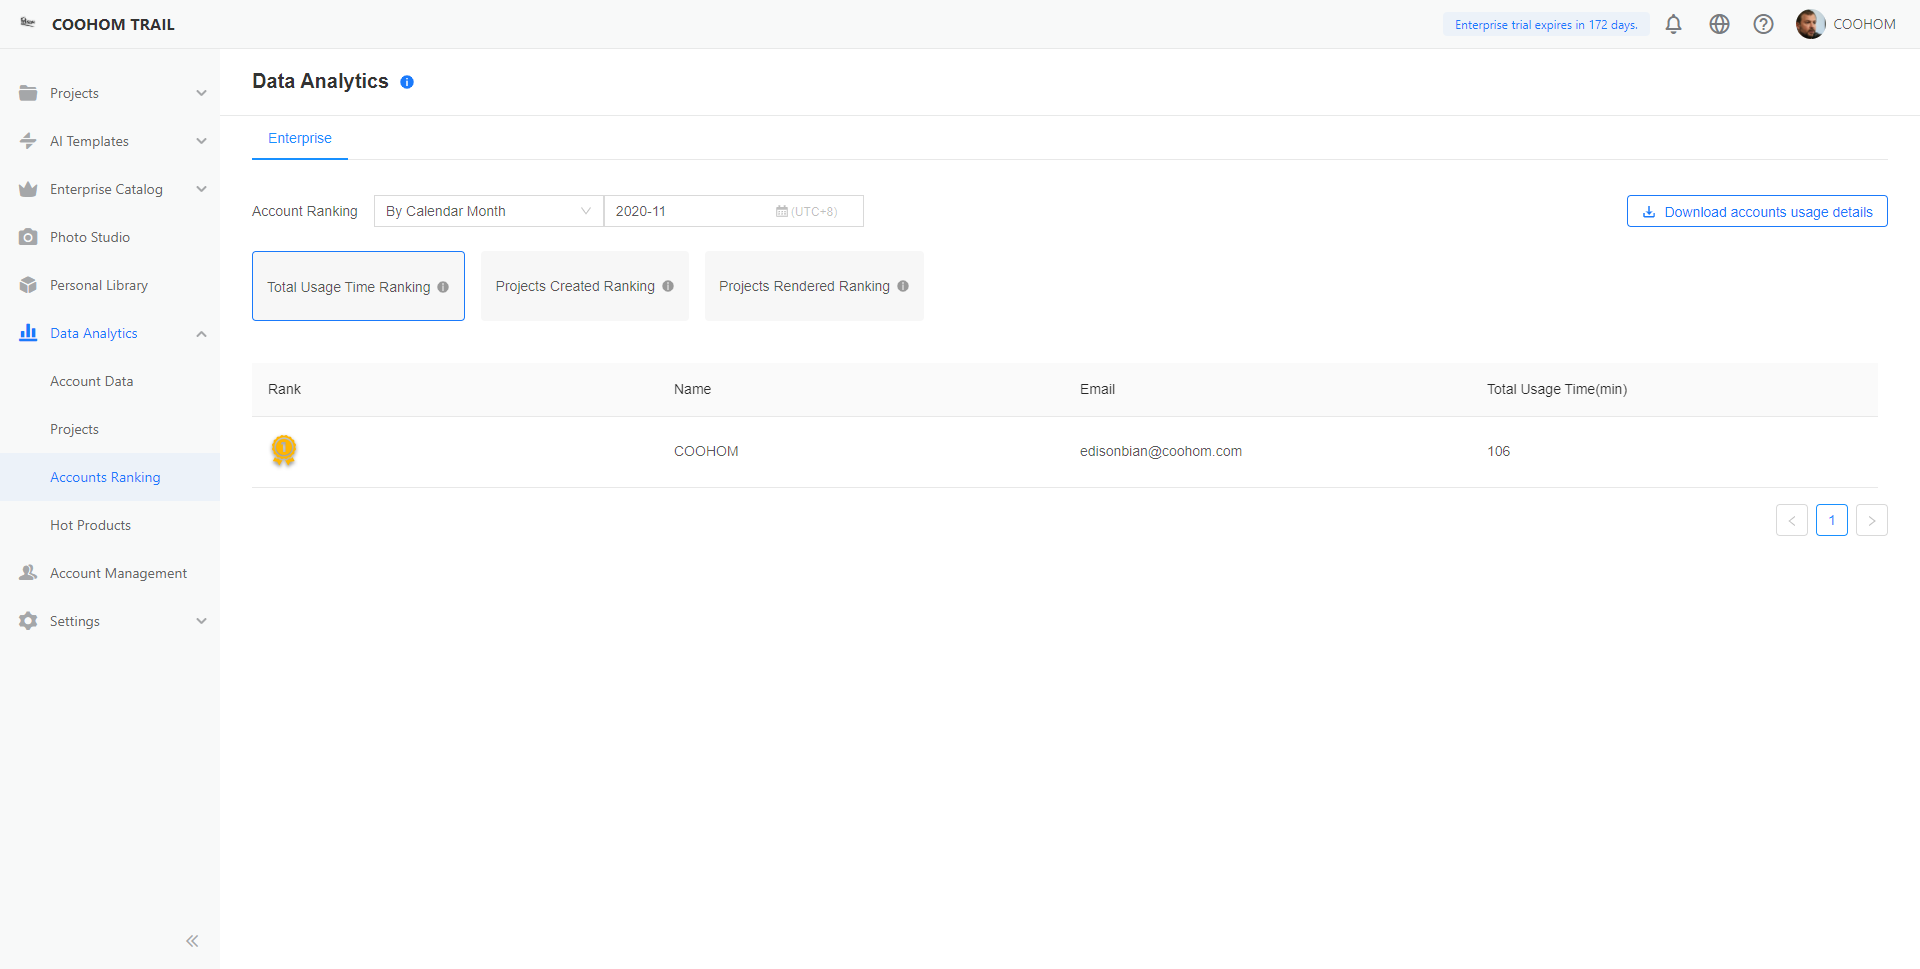
Task: Switch to Projects Rendered Ranking
Action: pos(803,286)
